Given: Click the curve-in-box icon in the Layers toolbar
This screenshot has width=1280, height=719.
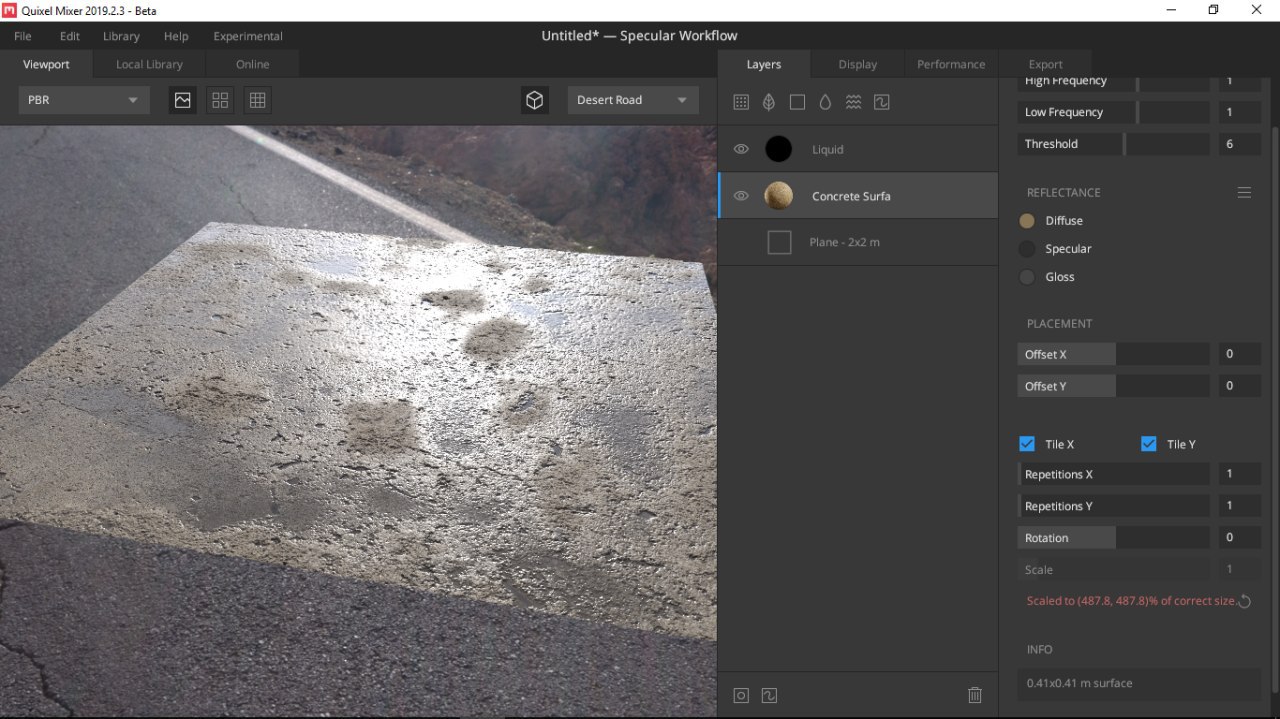Looking at the screenshot, I should (882, 102).
